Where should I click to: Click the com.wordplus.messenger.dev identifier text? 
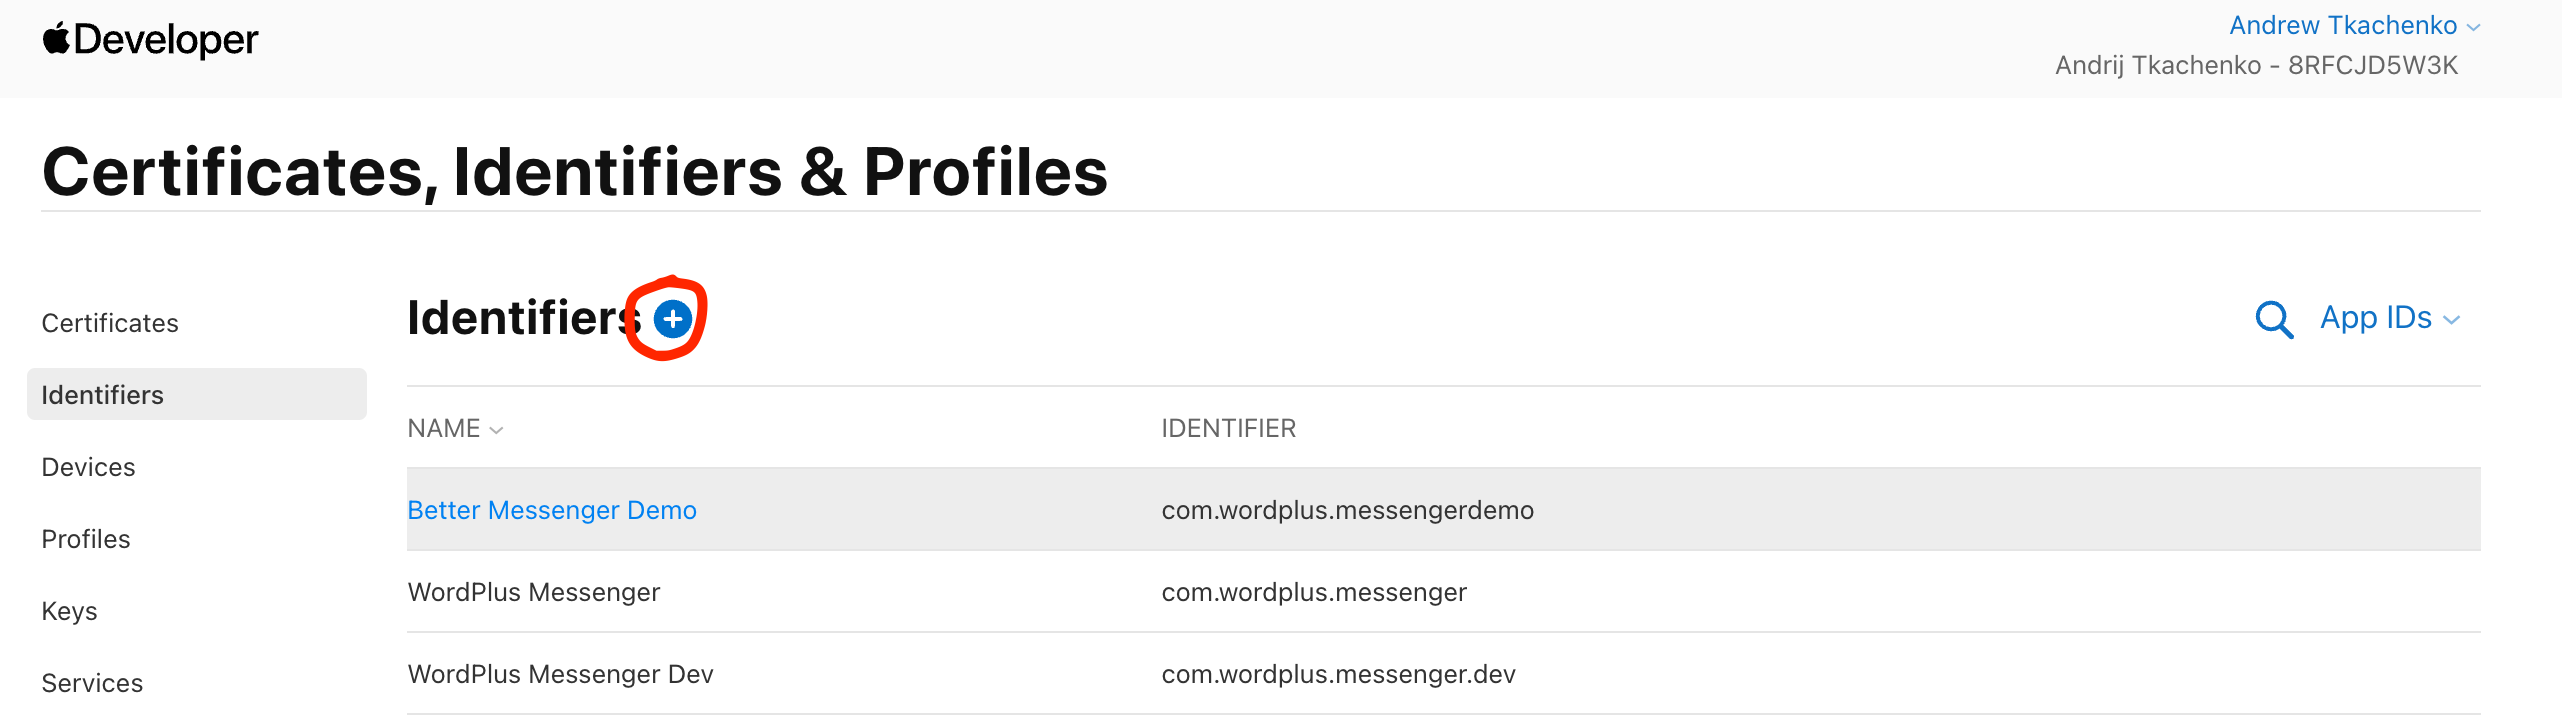pyautogui.click(x=1338, y=674)
